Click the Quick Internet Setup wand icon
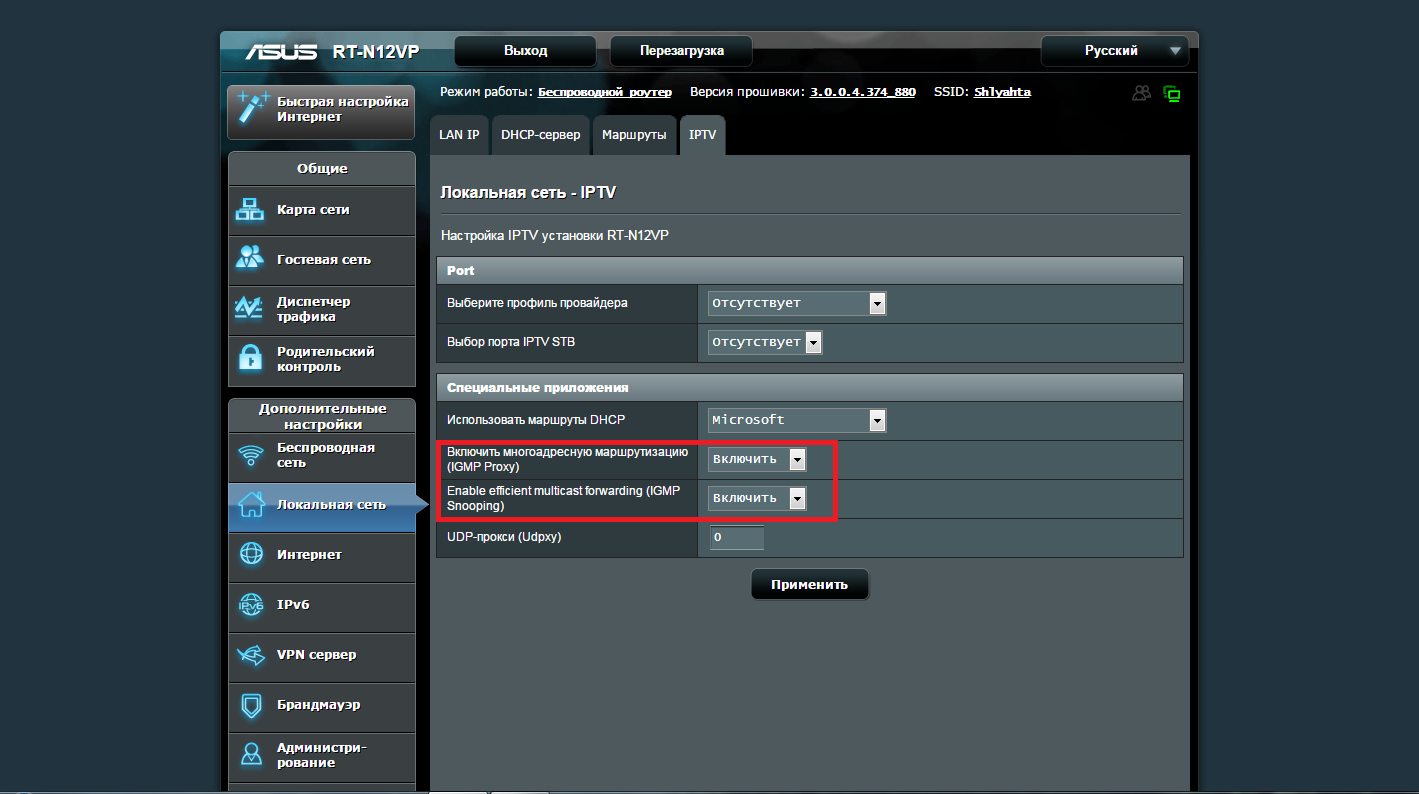 250,109
